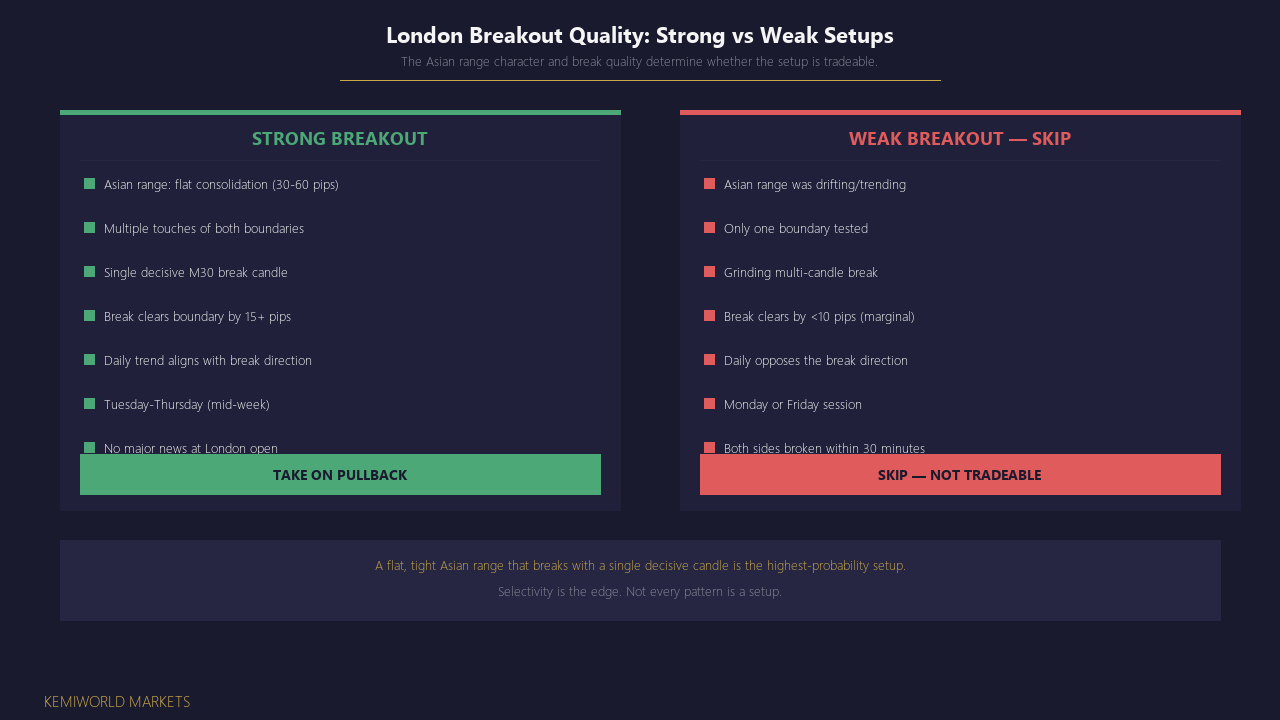This screenshot has width=1280, height=720.
Task: Click green bullet beside Multiple touches of both boundaries
Action: click(89, 228)
